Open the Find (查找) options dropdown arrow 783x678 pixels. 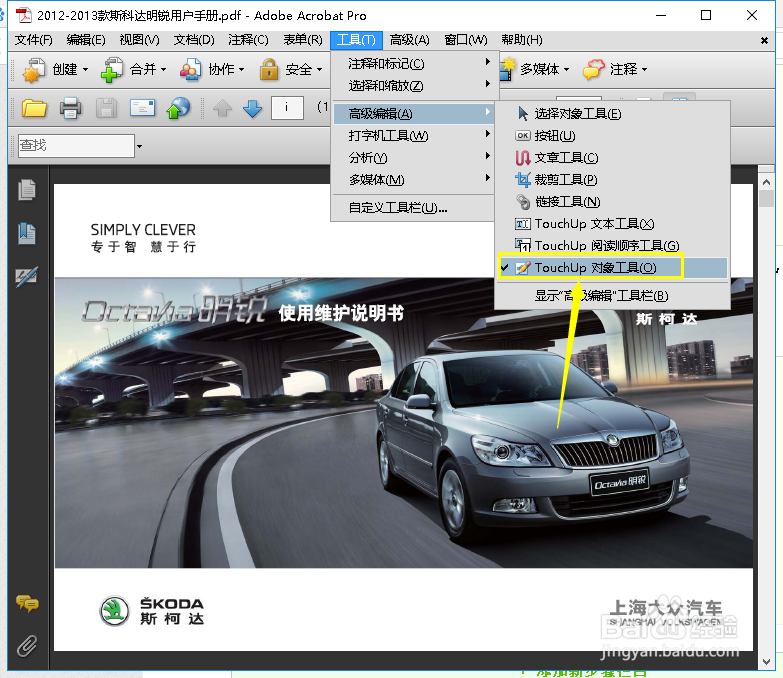(139, 146)
